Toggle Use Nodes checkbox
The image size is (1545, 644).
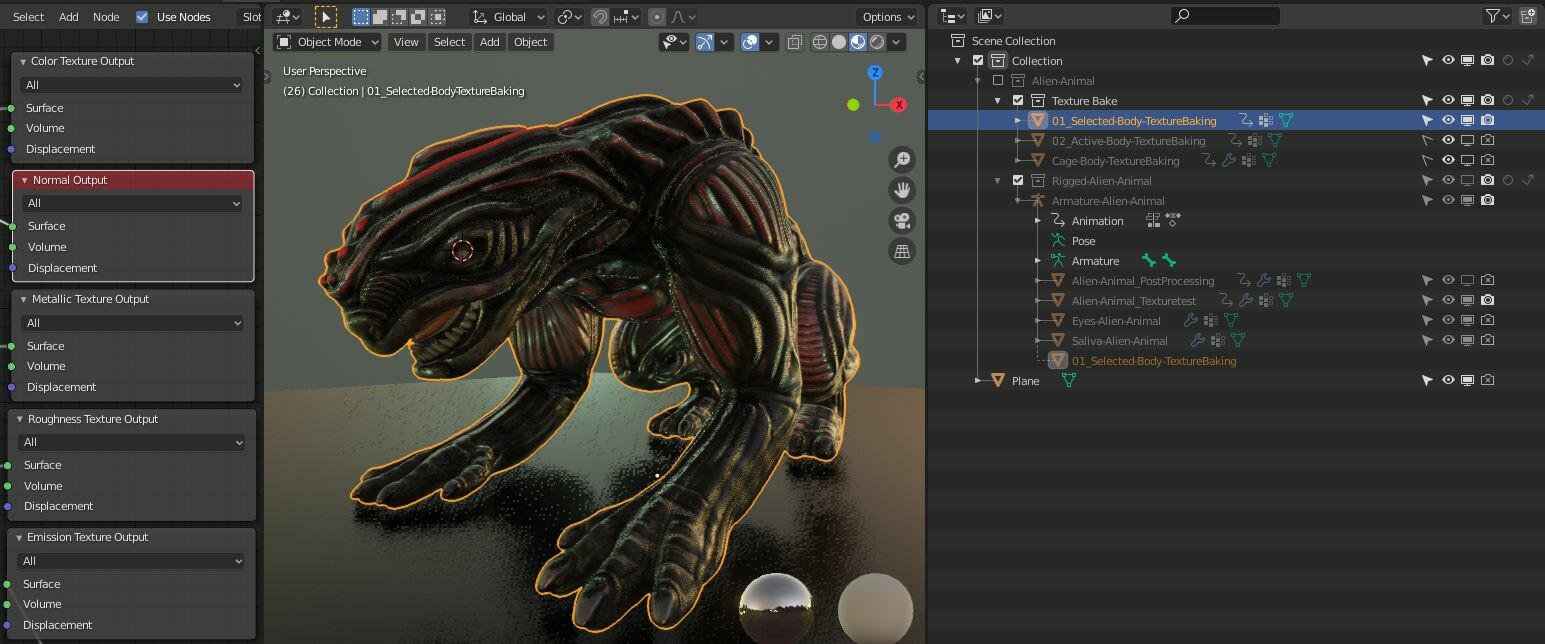click(x=142, y=17)
